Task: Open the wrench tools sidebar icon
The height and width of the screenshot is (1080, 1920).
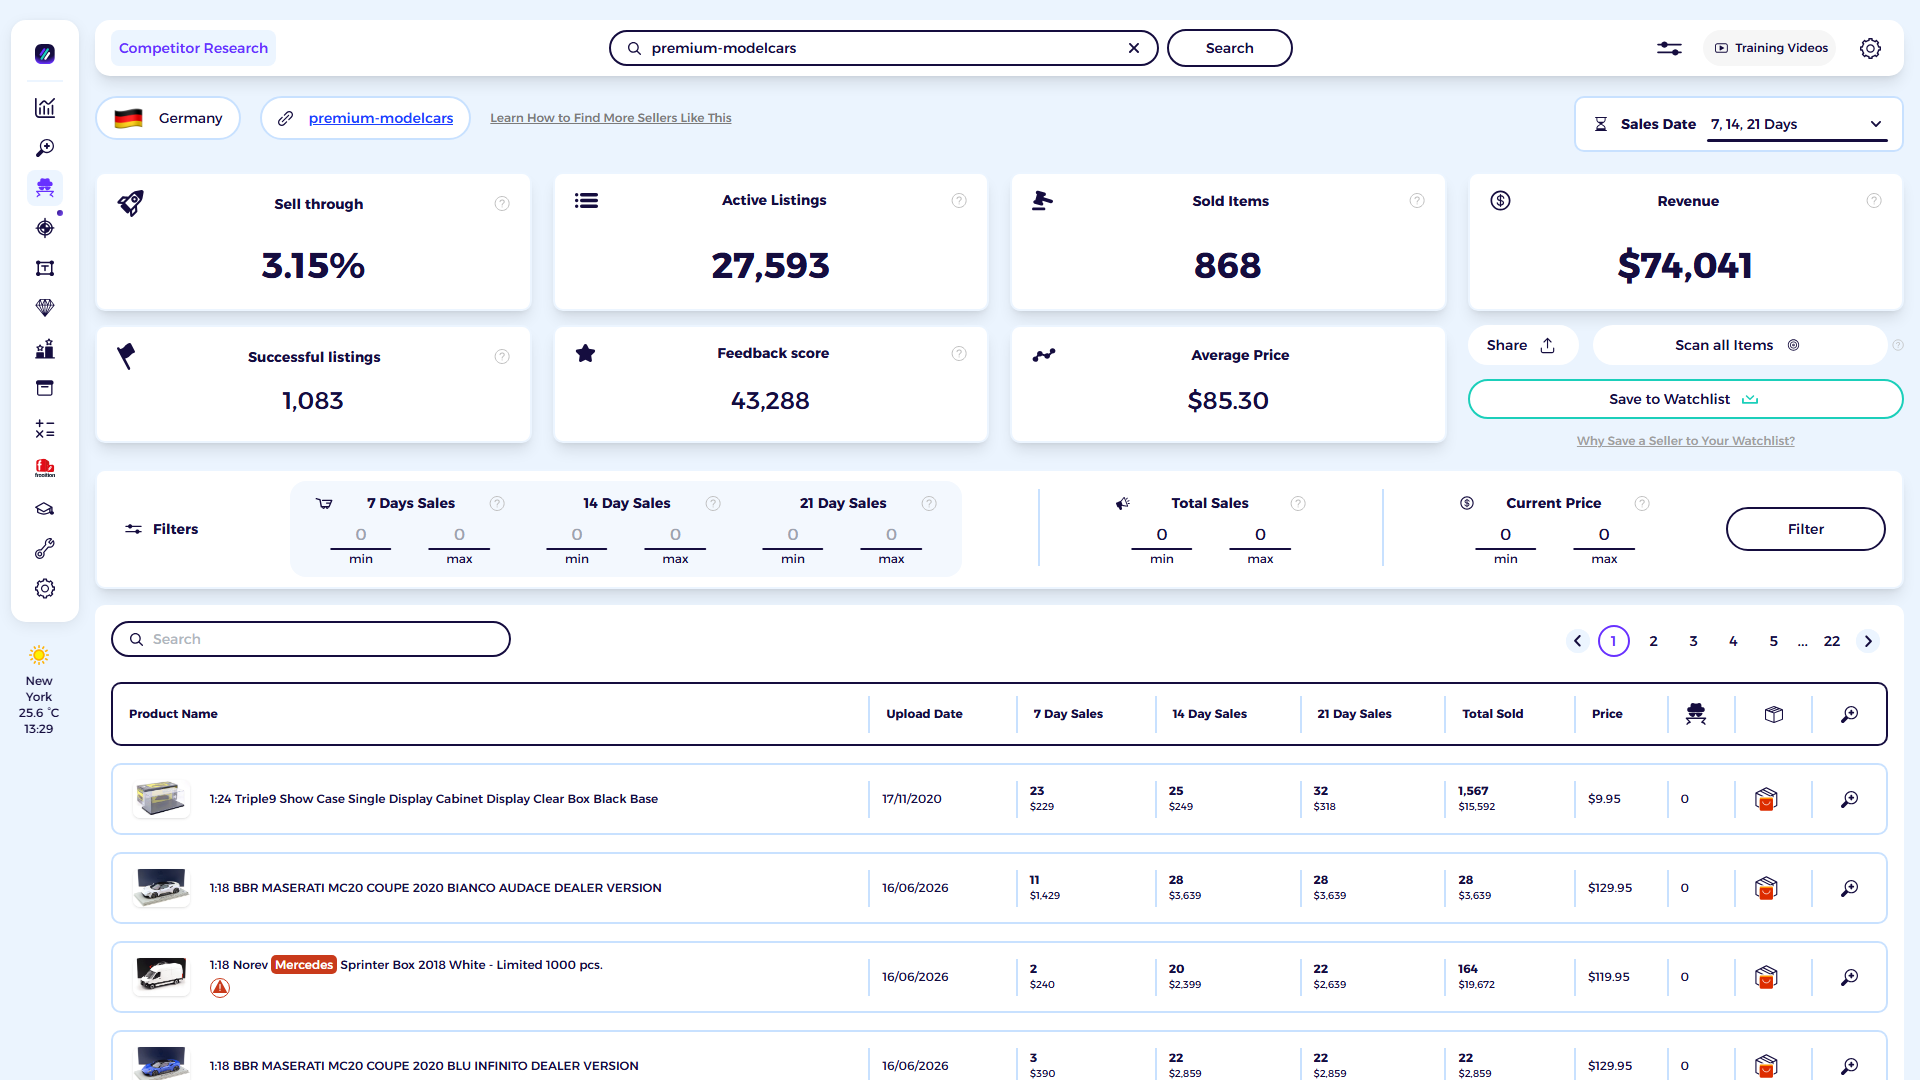Action: [x=45, y=549]
